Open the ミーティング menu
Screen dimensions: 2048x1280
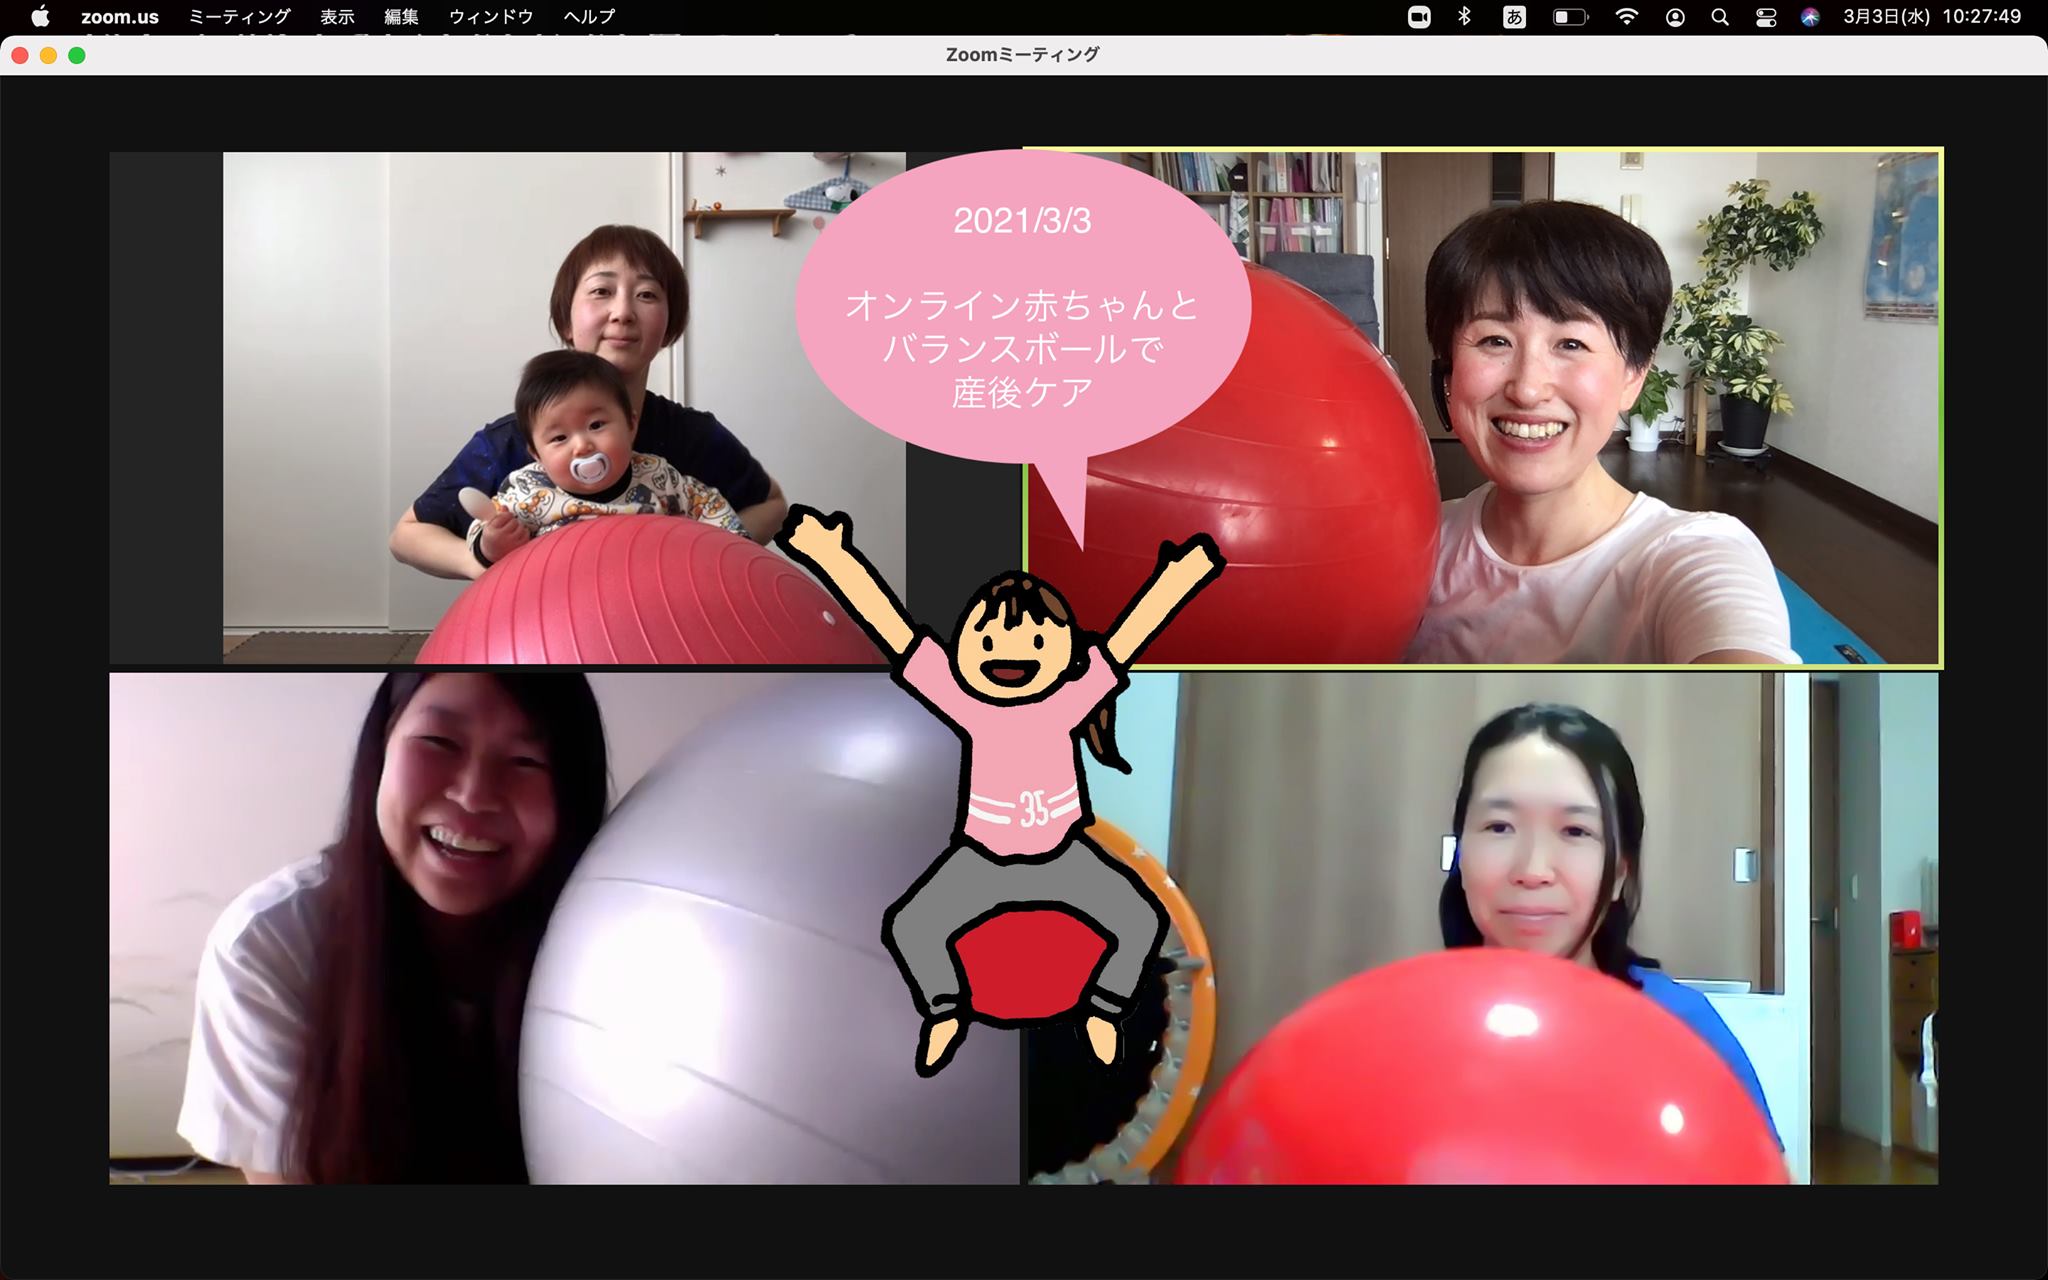tap(240, 17)
